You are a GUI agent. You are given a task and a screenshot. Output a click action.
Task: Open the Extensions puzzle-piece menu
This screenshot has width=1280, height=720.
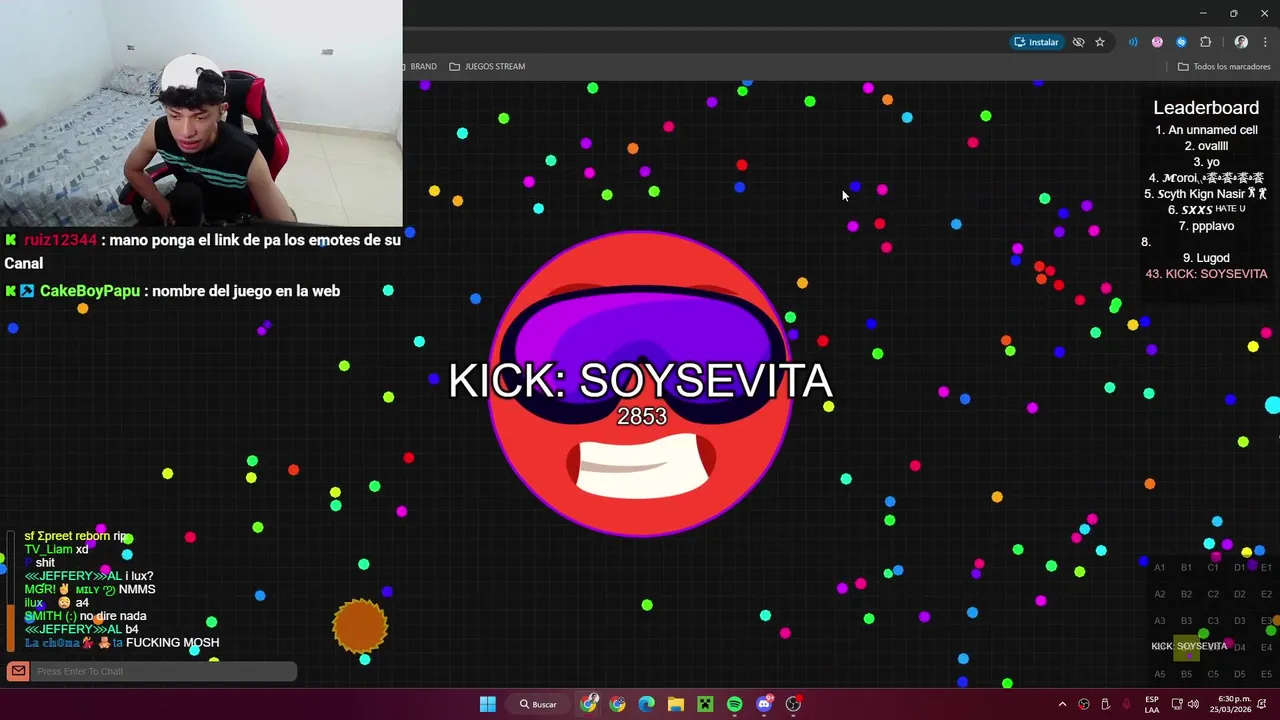(1205, 42)
